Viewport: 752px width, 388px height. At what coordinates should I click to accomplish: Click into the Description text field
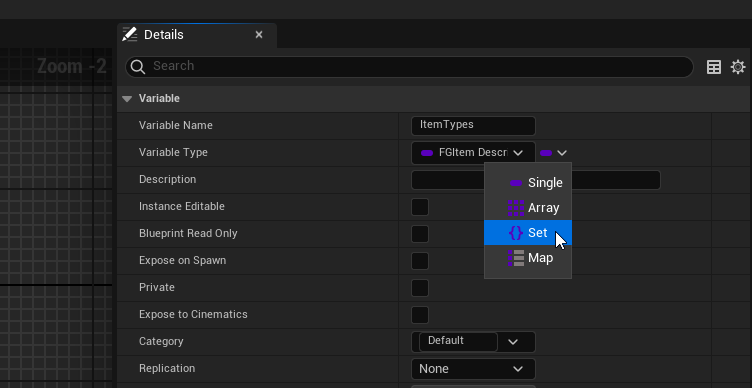click(x=536, y=180)
